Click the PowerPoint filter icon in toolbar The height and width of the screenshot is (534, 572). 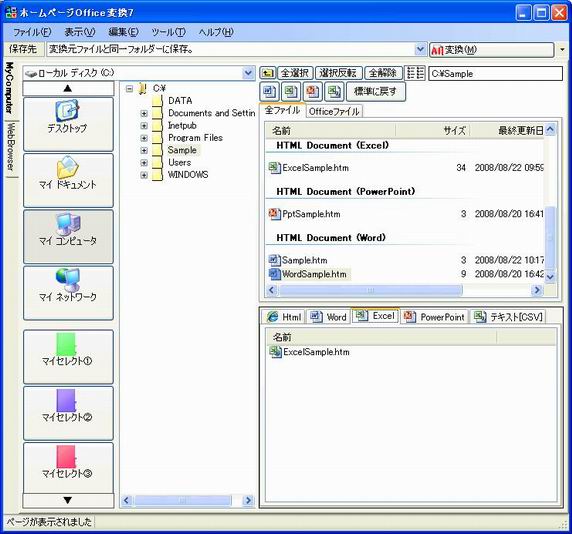[x=312, y=91]
